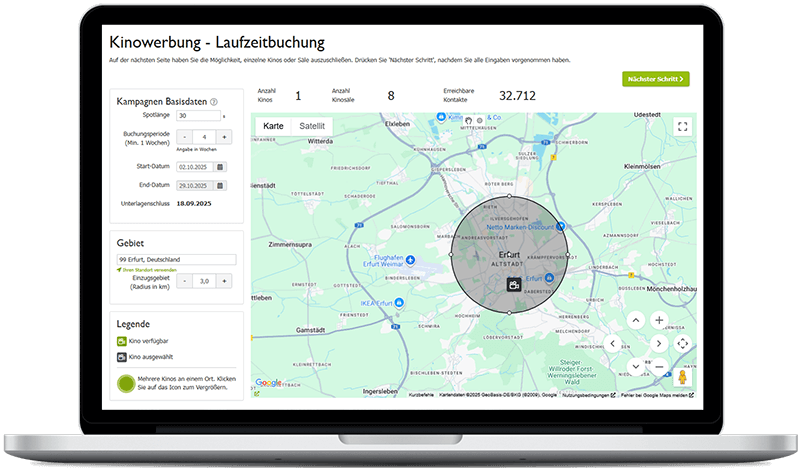Open help icon beside Kampagnen Basisdaten
Image resolution: width=800 pixels, height=468 pixels.
[214, 102]
